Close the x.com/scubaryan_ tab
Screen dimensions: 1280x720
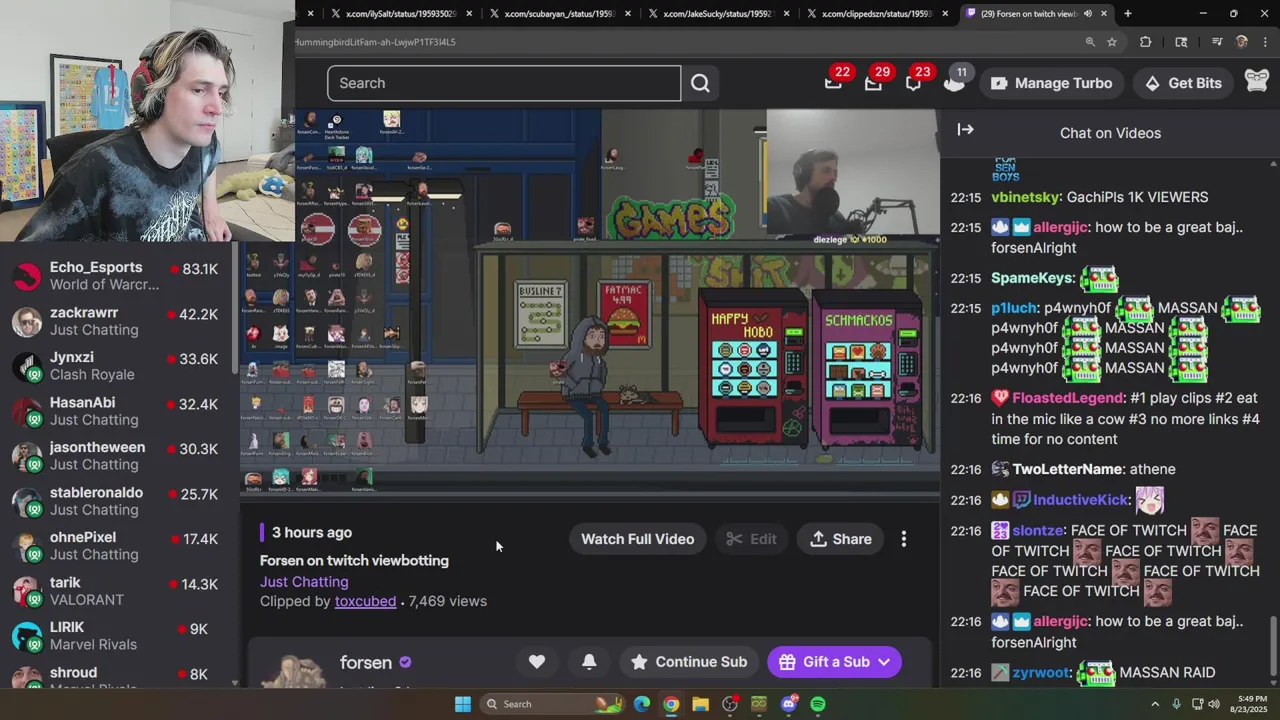tap(628, 14)
